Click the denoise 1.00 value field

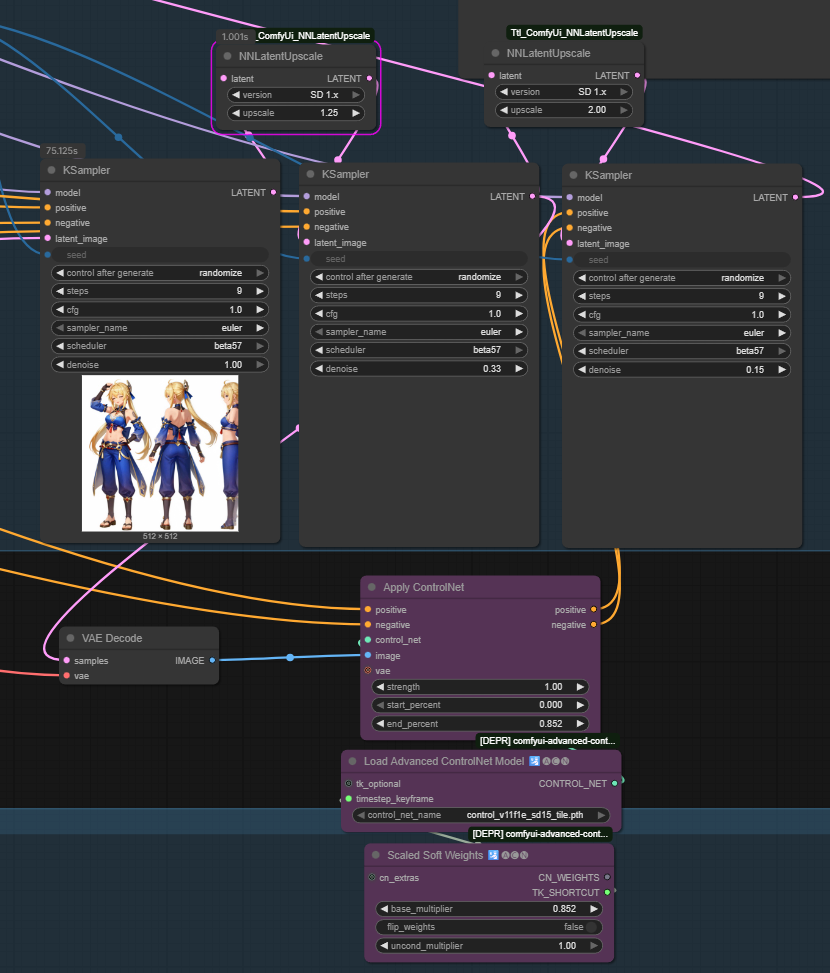[159, 365]
